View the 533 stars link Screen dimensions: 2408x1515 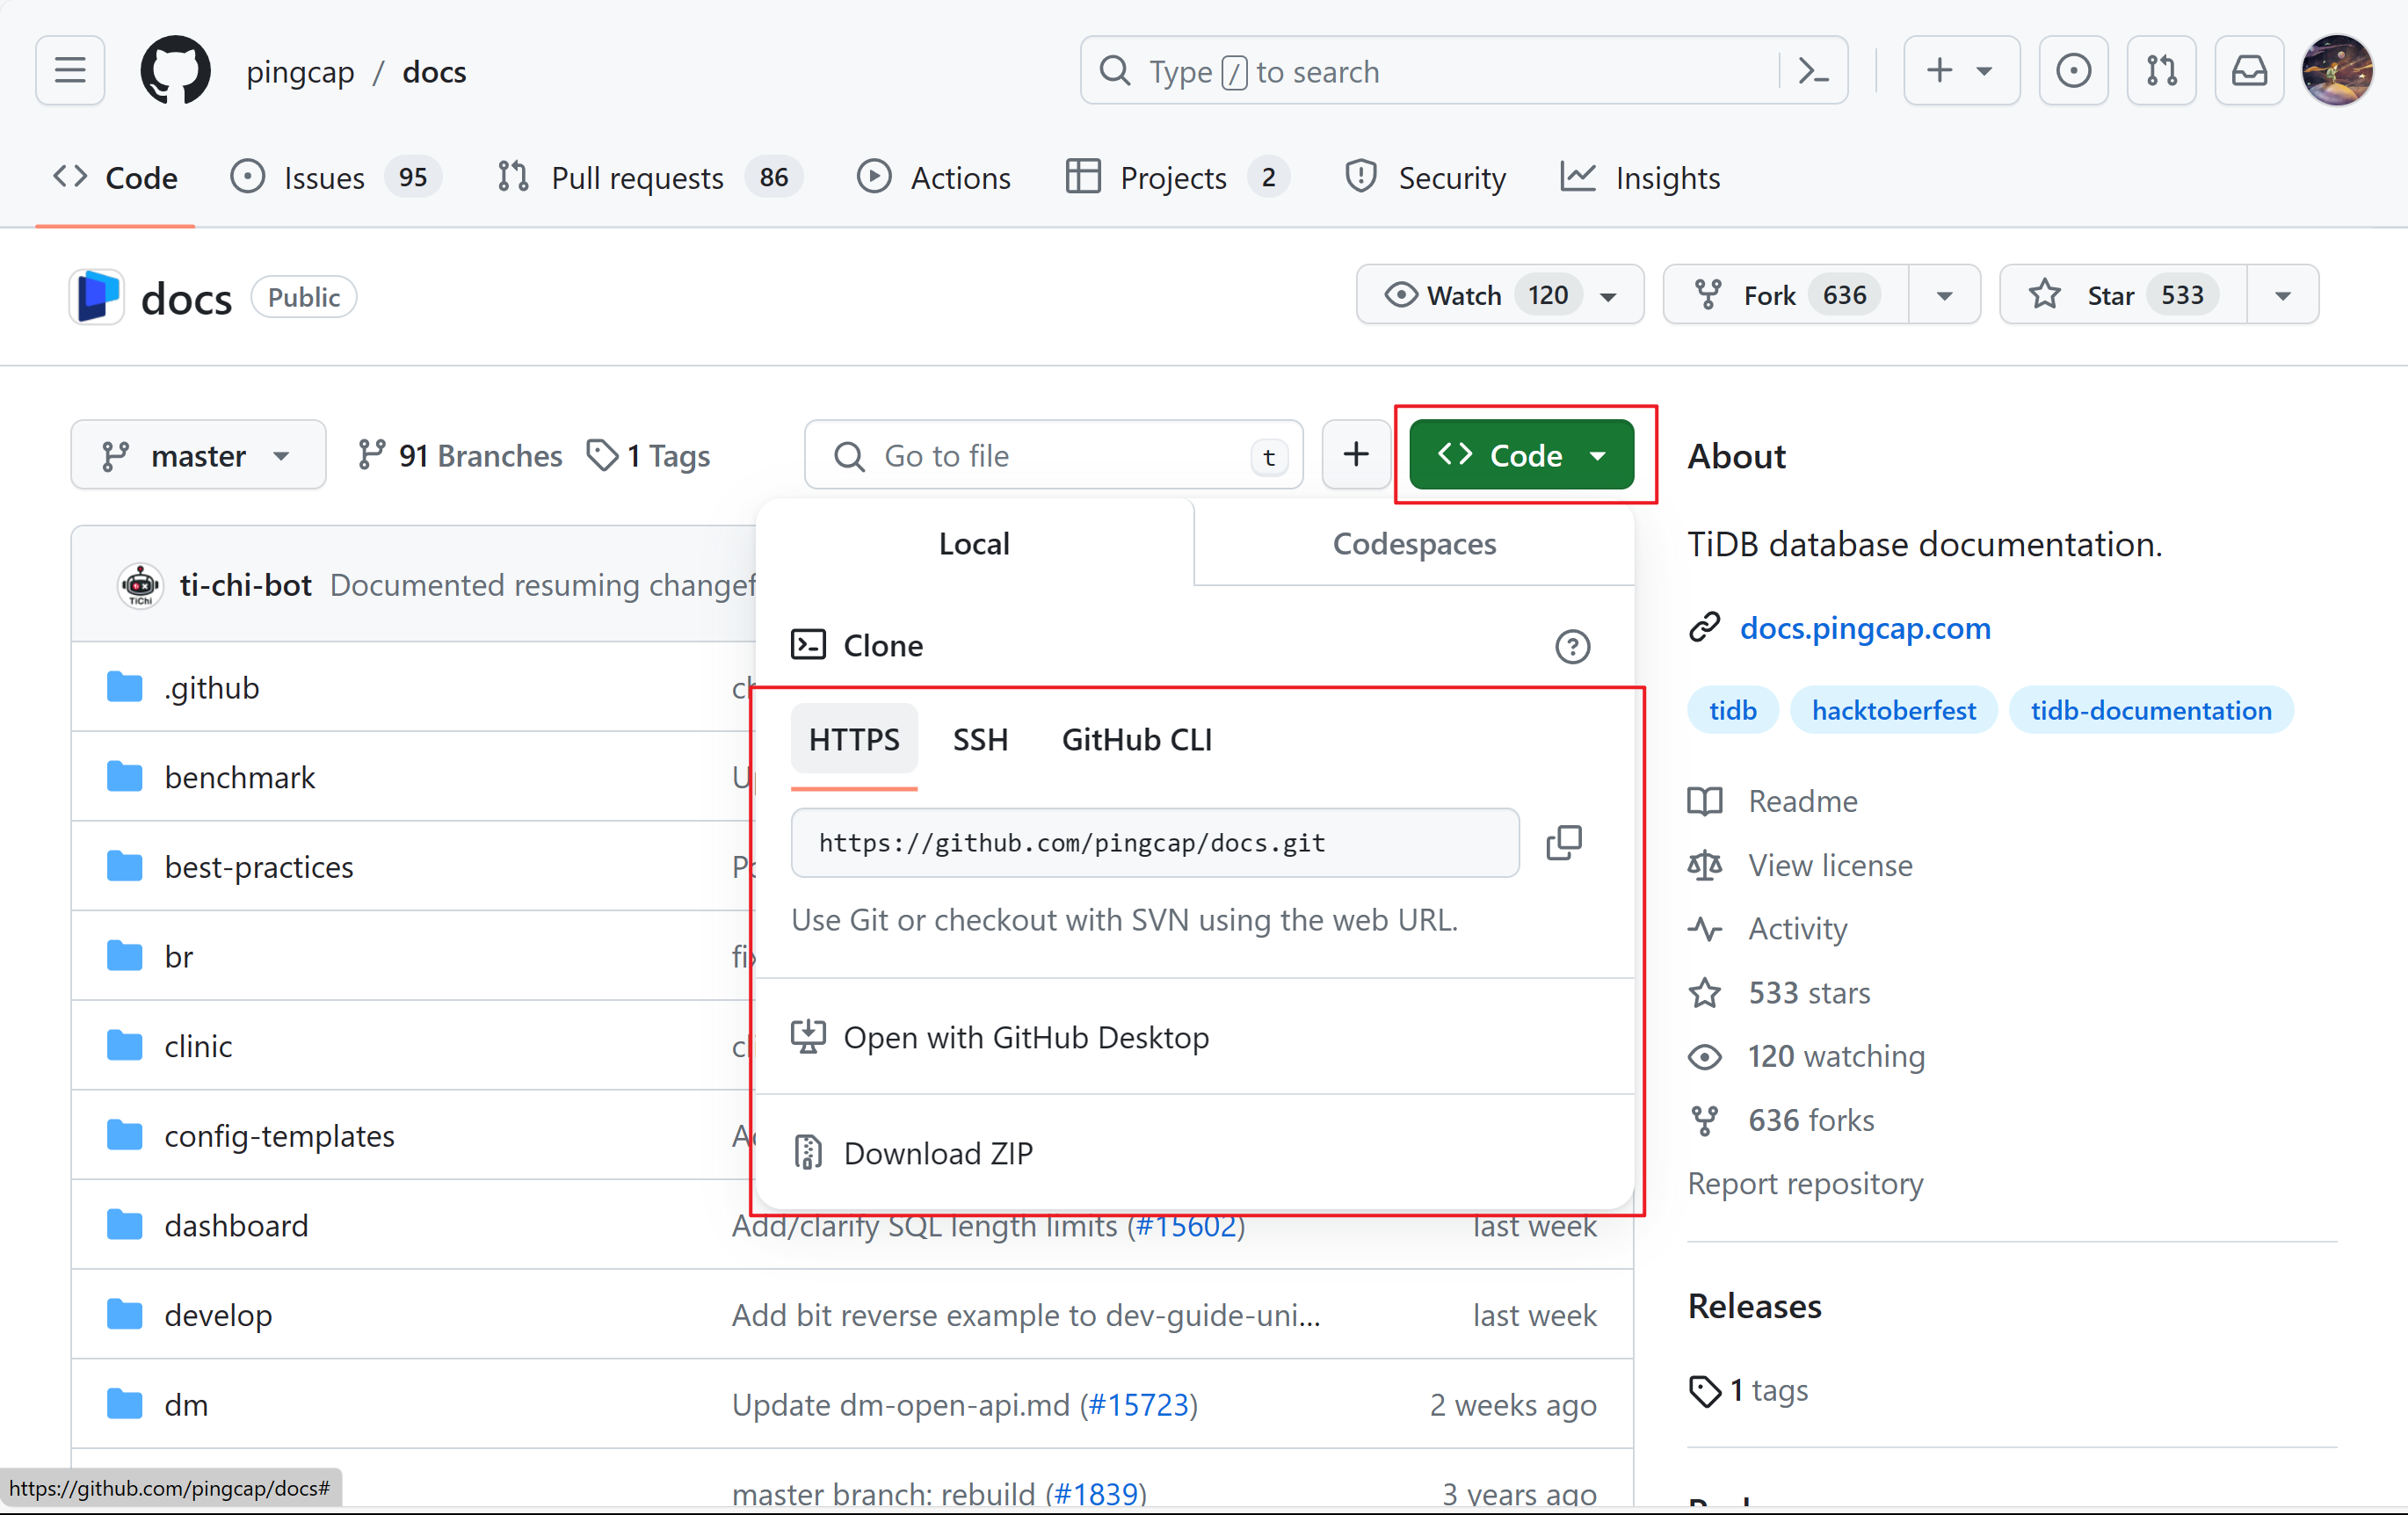coord(1780,993)
